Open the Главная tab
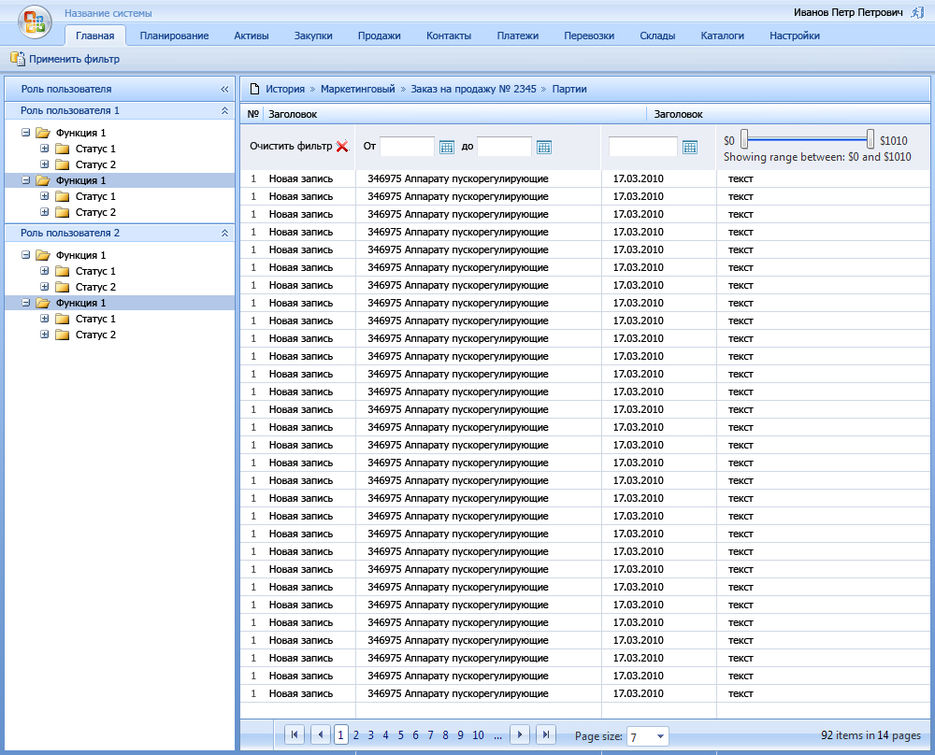This screenshot has height=755, width=935. coord(95,35)
